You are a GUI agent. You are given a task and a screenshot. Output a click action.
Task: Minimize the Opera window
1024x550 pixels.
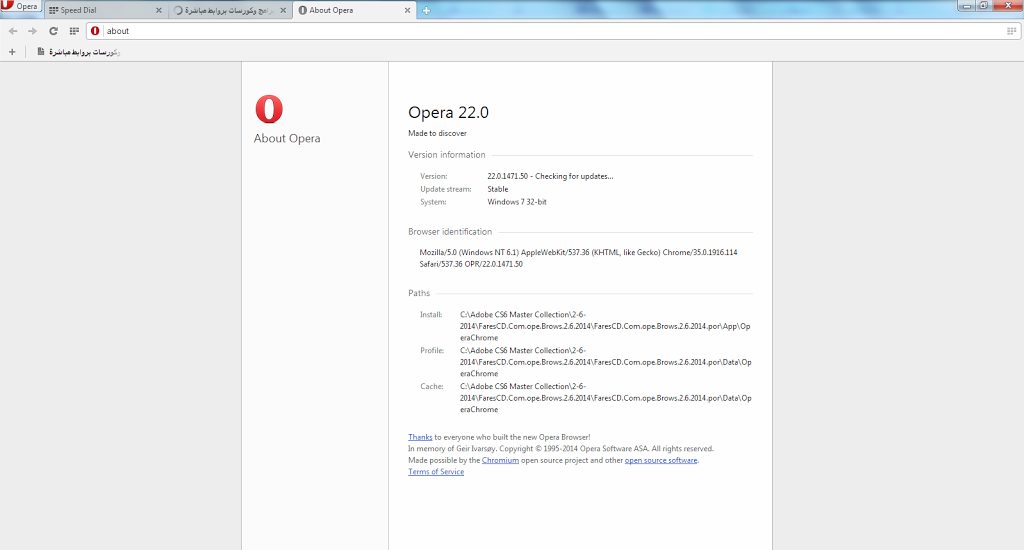967,5
